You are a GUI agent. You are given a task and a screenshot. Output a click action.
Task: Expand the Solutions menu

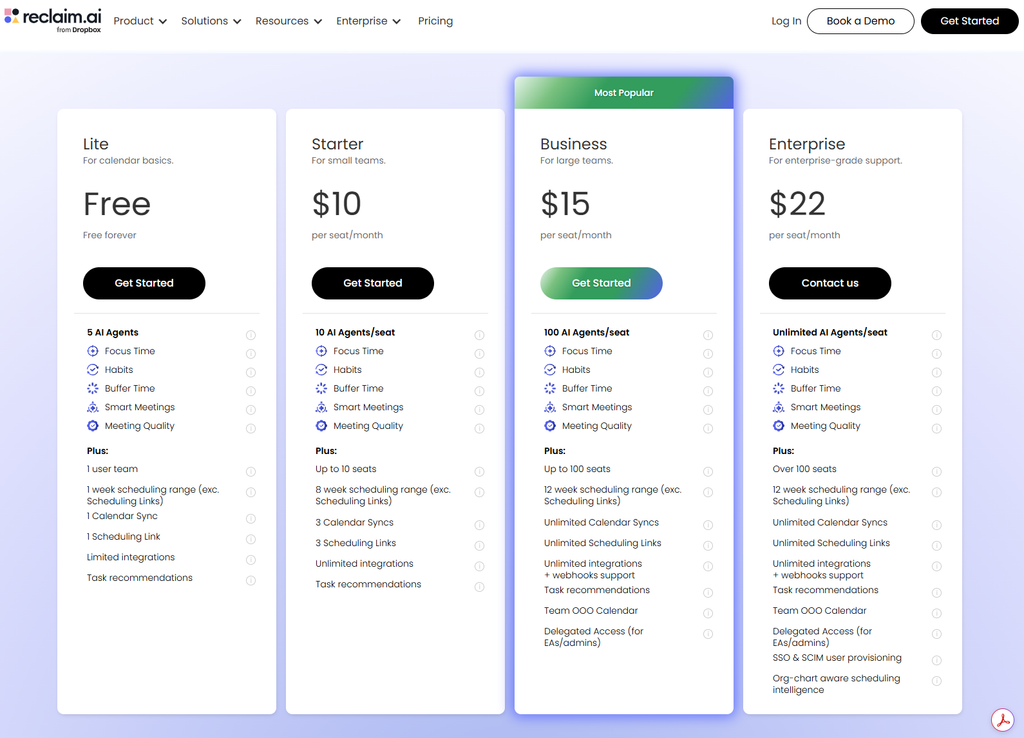click(211, 21)
